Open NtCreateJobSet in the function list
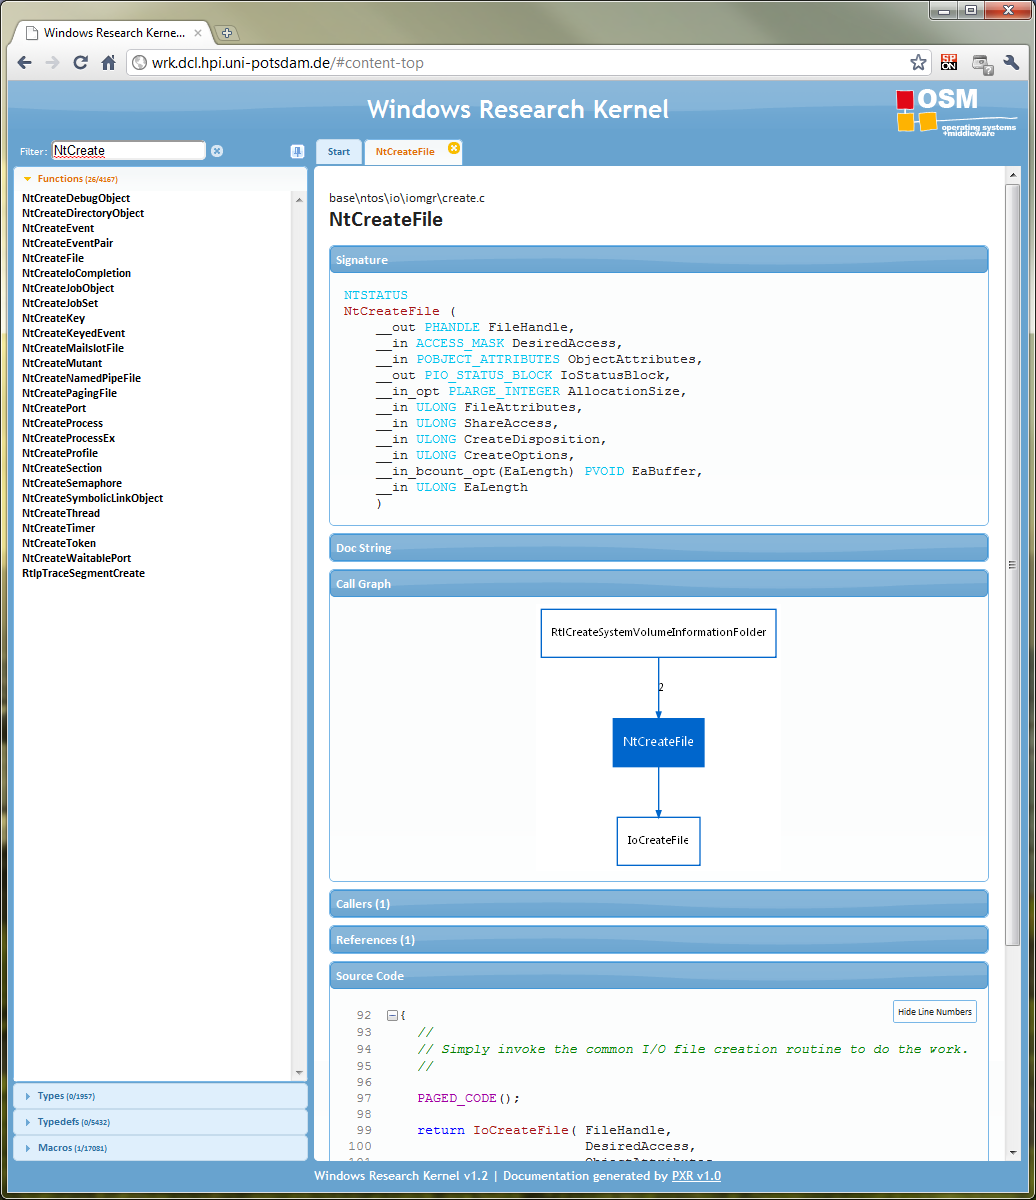The image size is (1036, 1200). [60, 303]
